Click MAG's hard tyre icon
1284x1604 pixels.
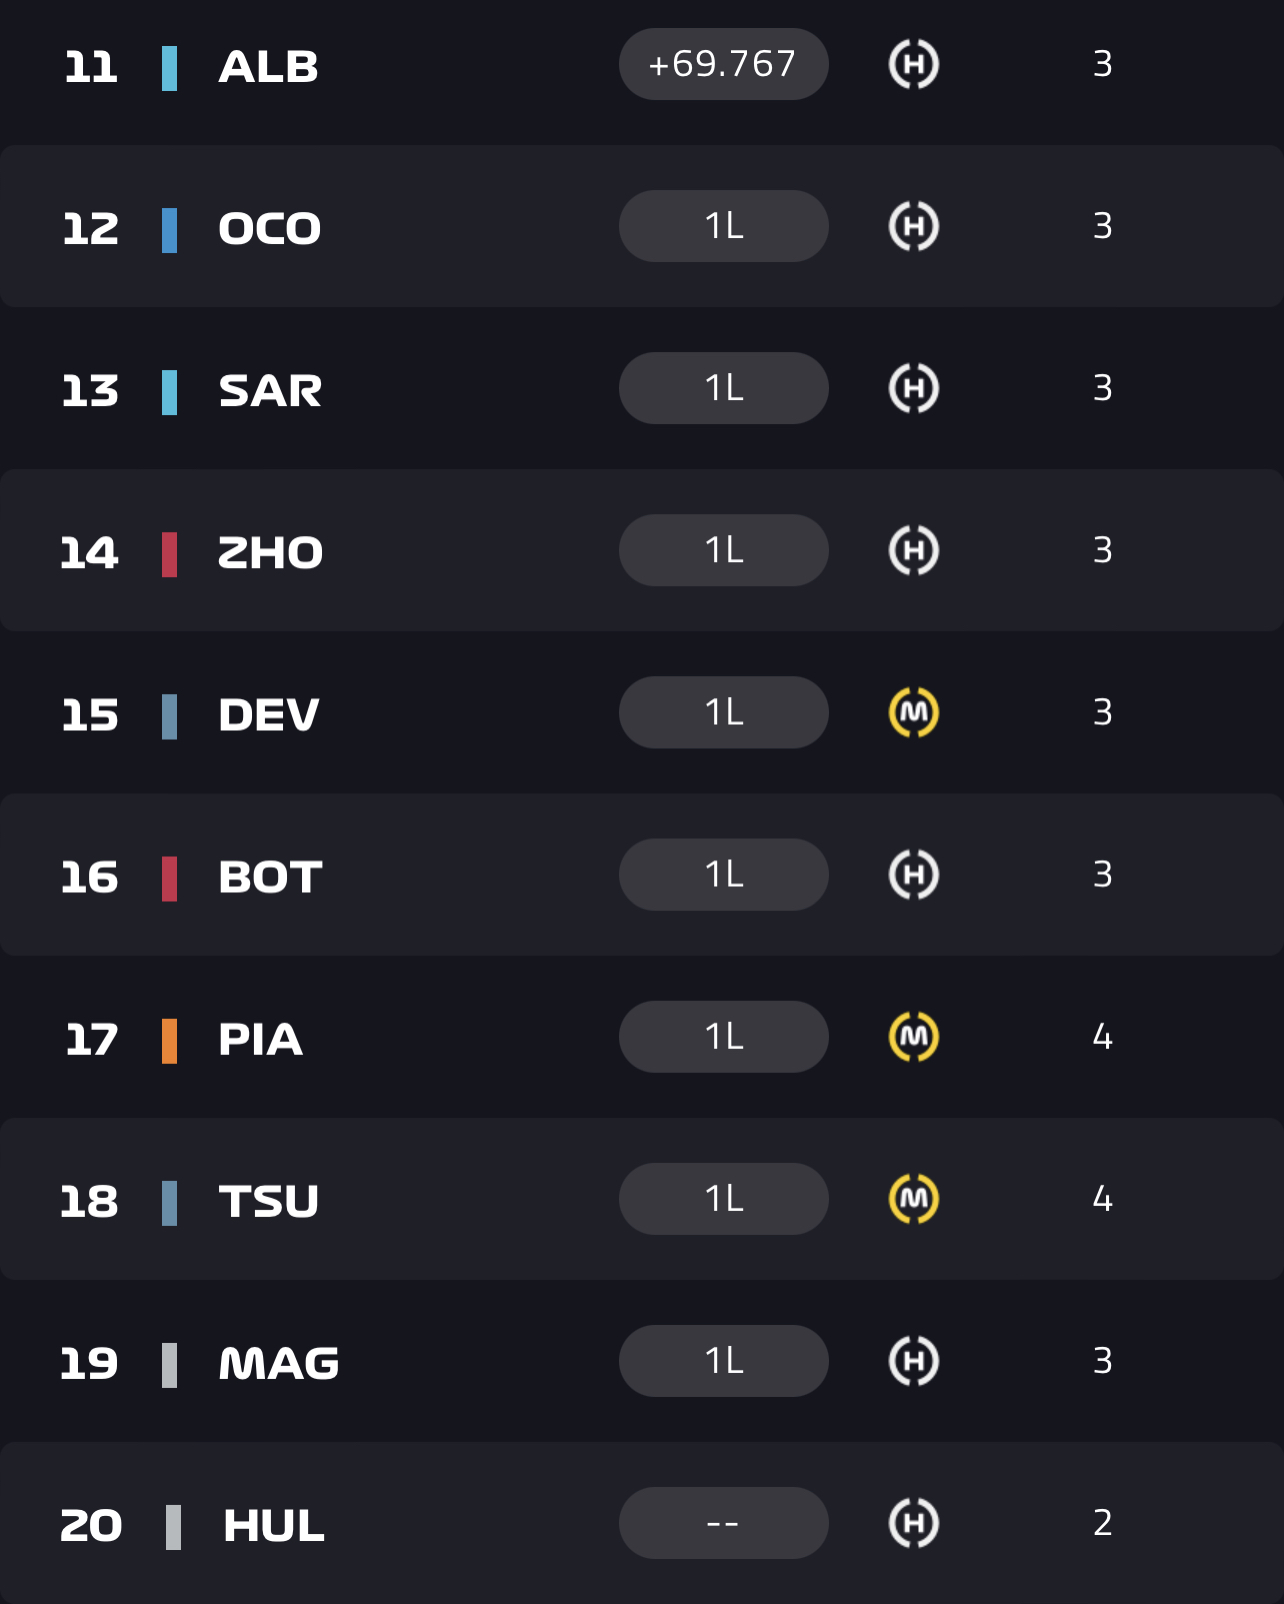coord(913,1361)
